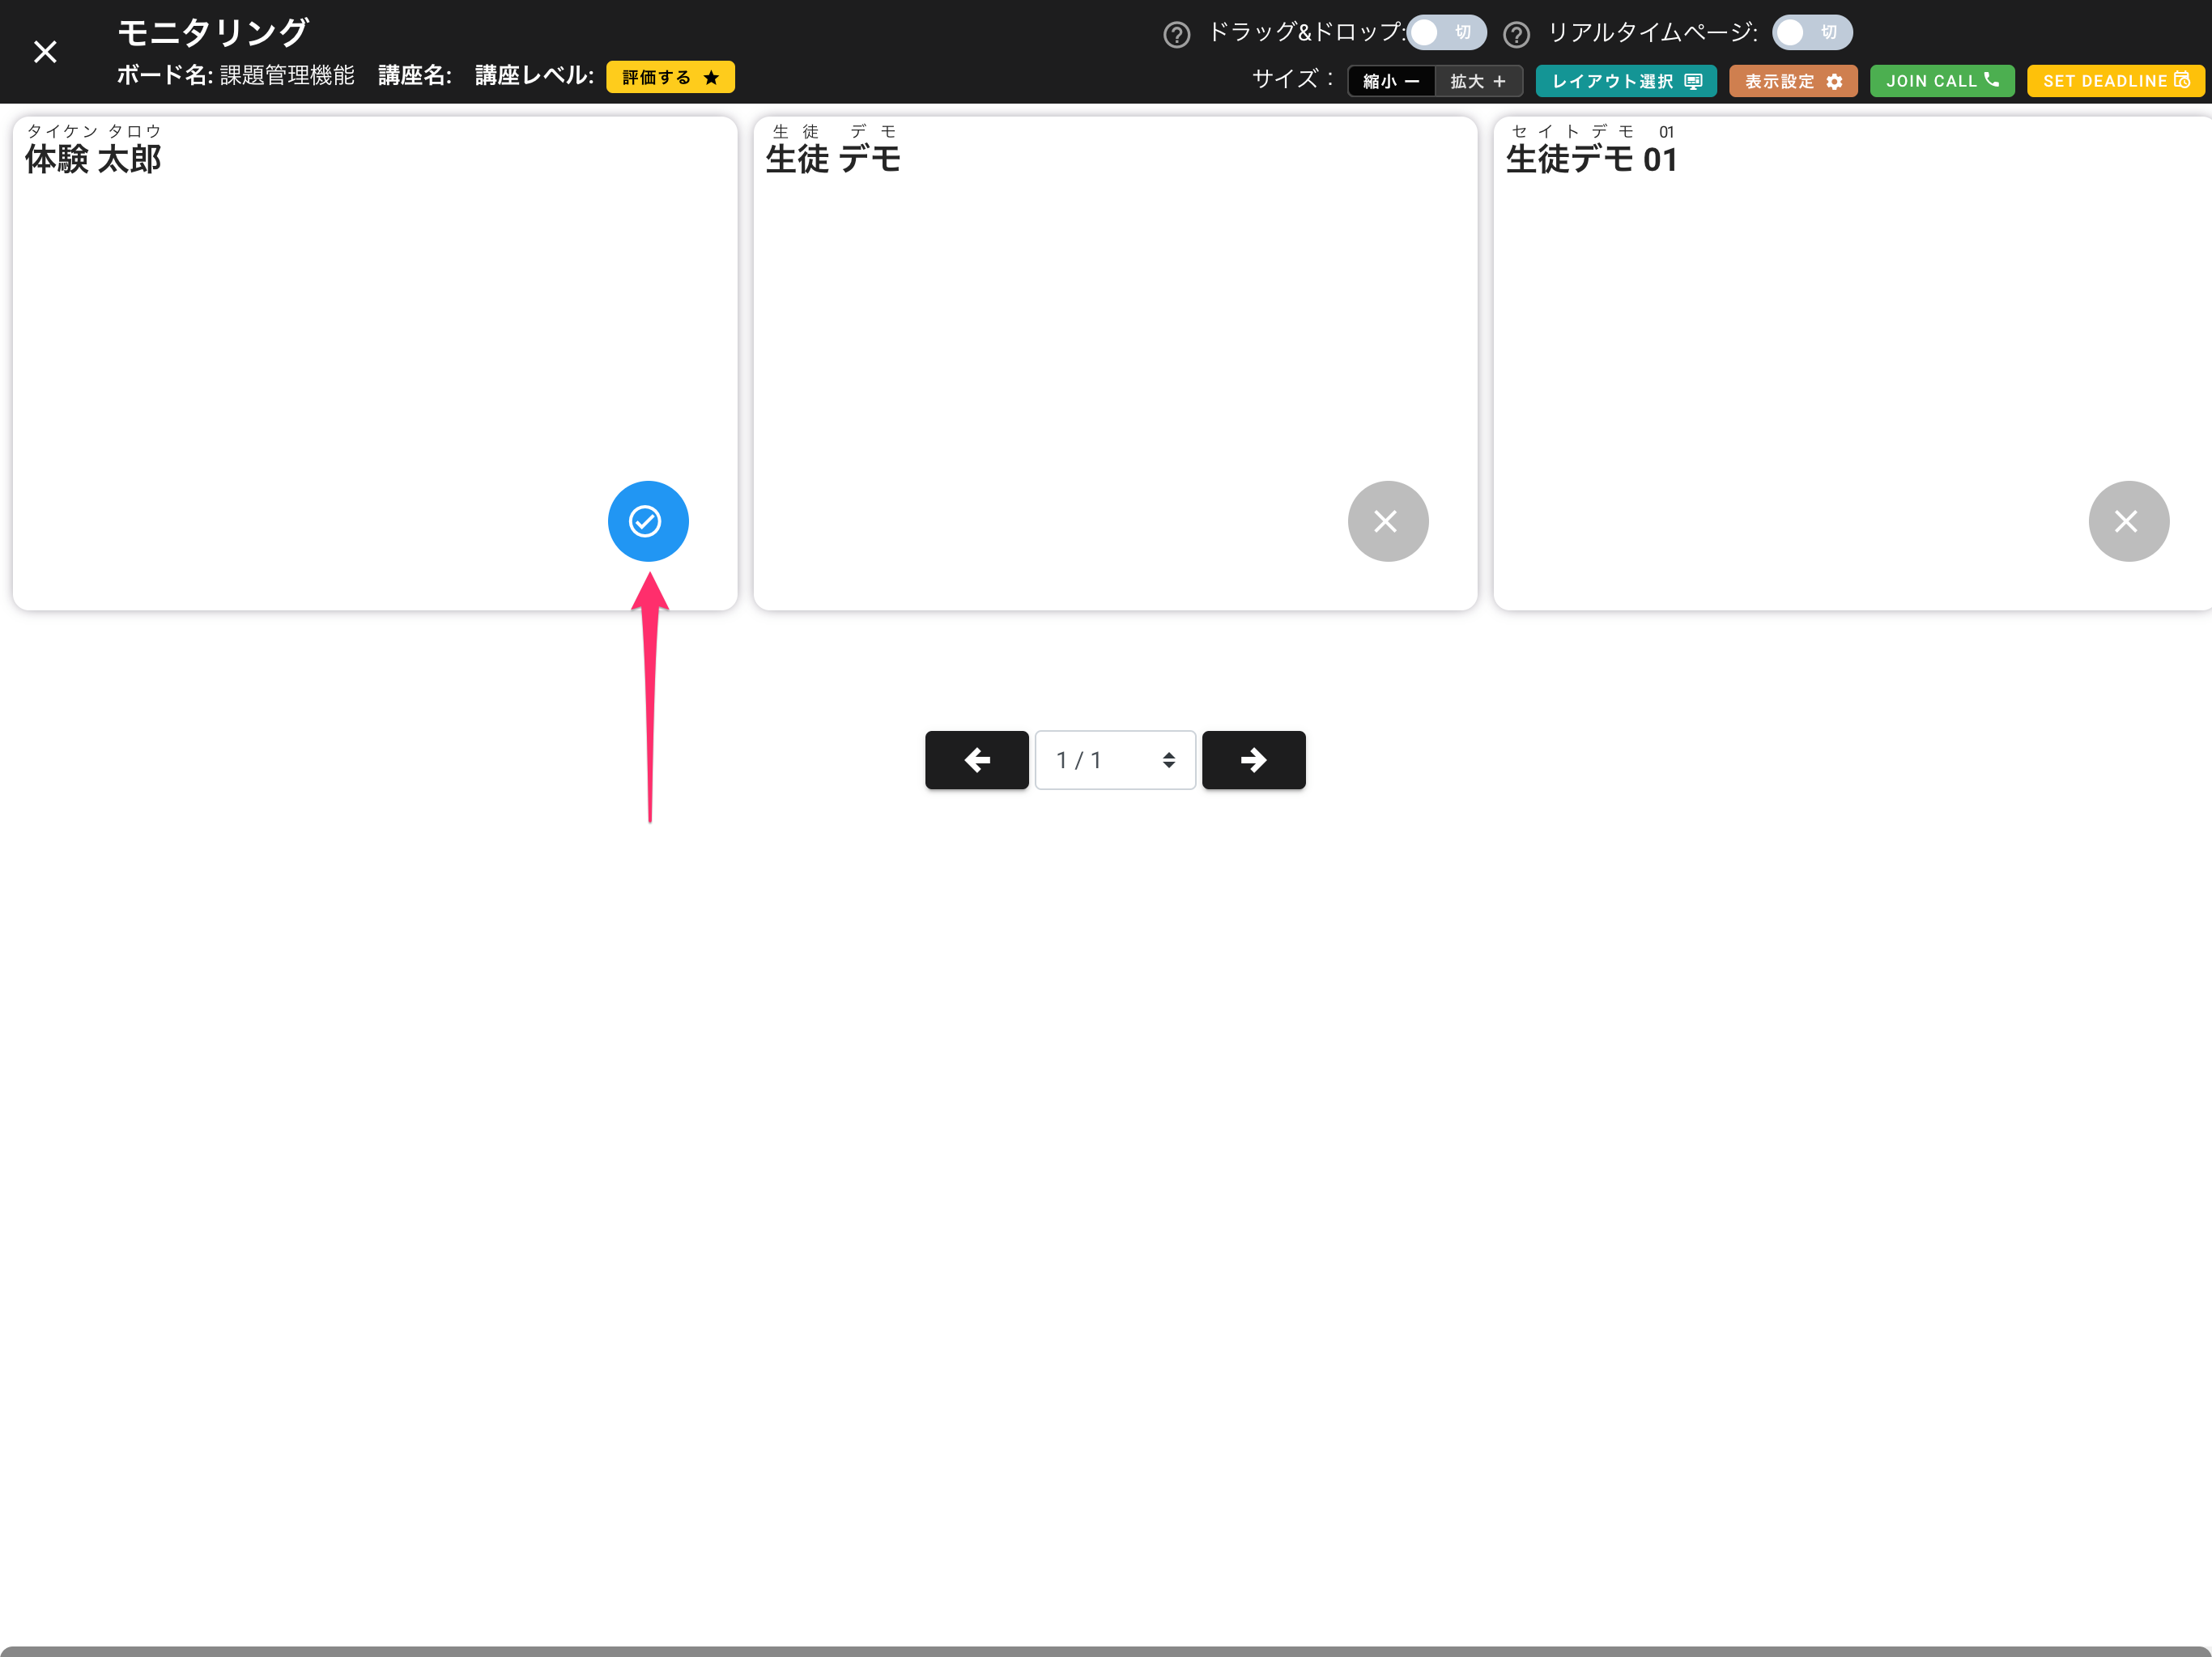2212x1657 pixels.
Task: Click the モニタリング title
Action: (213, 32)
